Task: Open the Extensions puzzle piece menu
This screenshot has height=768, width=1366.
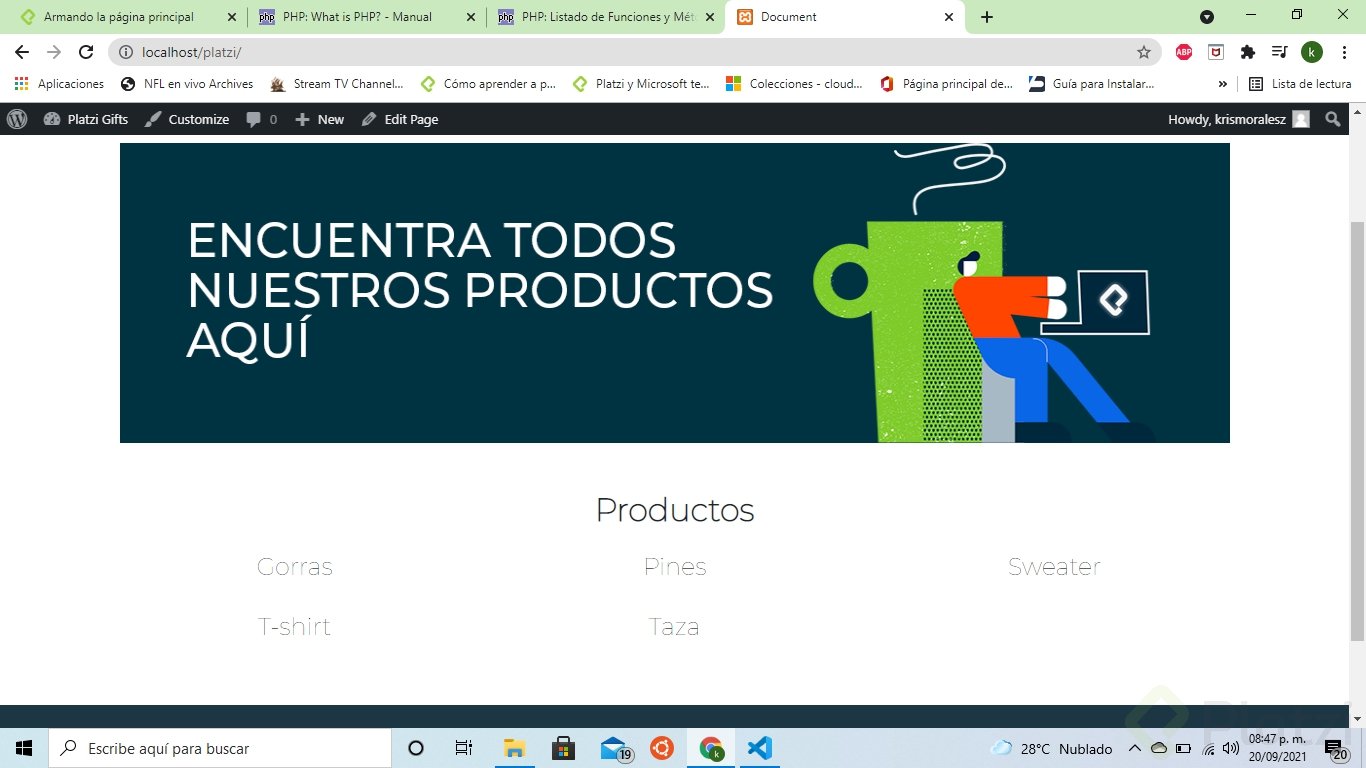Action: pos(1248,52)
